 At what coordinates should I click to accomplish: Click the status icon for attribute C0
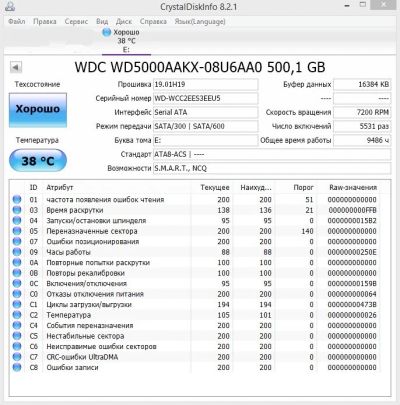click(17, 294)
